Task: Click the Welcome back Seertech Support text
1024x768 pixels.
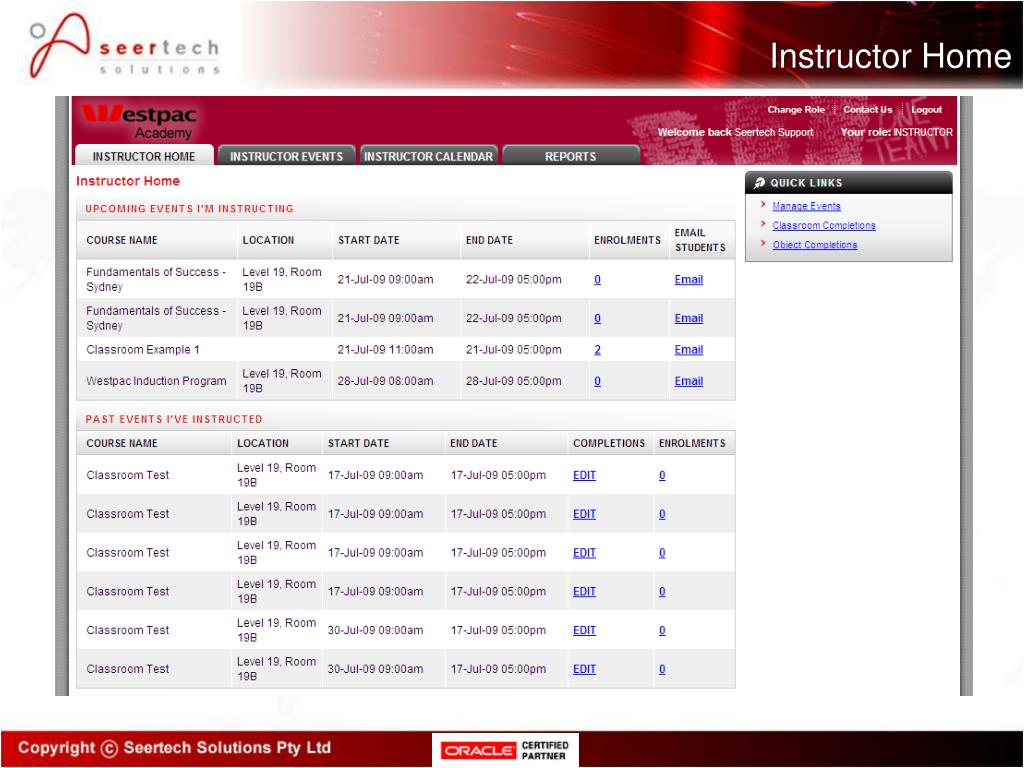Action: click(x=735, y=132)
